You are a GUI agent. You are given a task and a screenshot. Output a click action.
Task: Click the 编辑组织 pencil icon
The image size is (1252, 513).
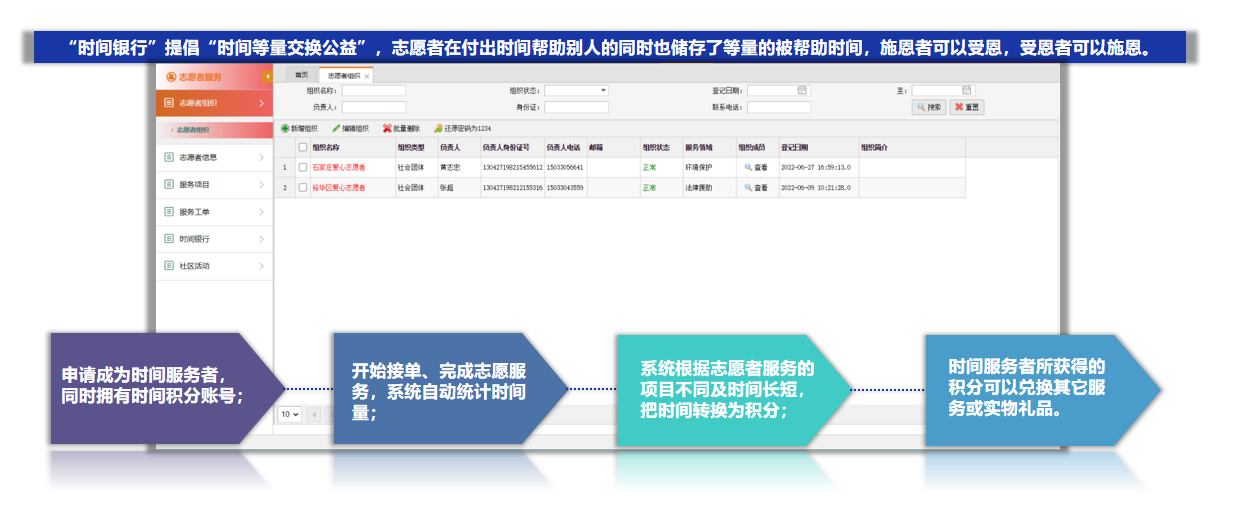[x=336, y=129]
